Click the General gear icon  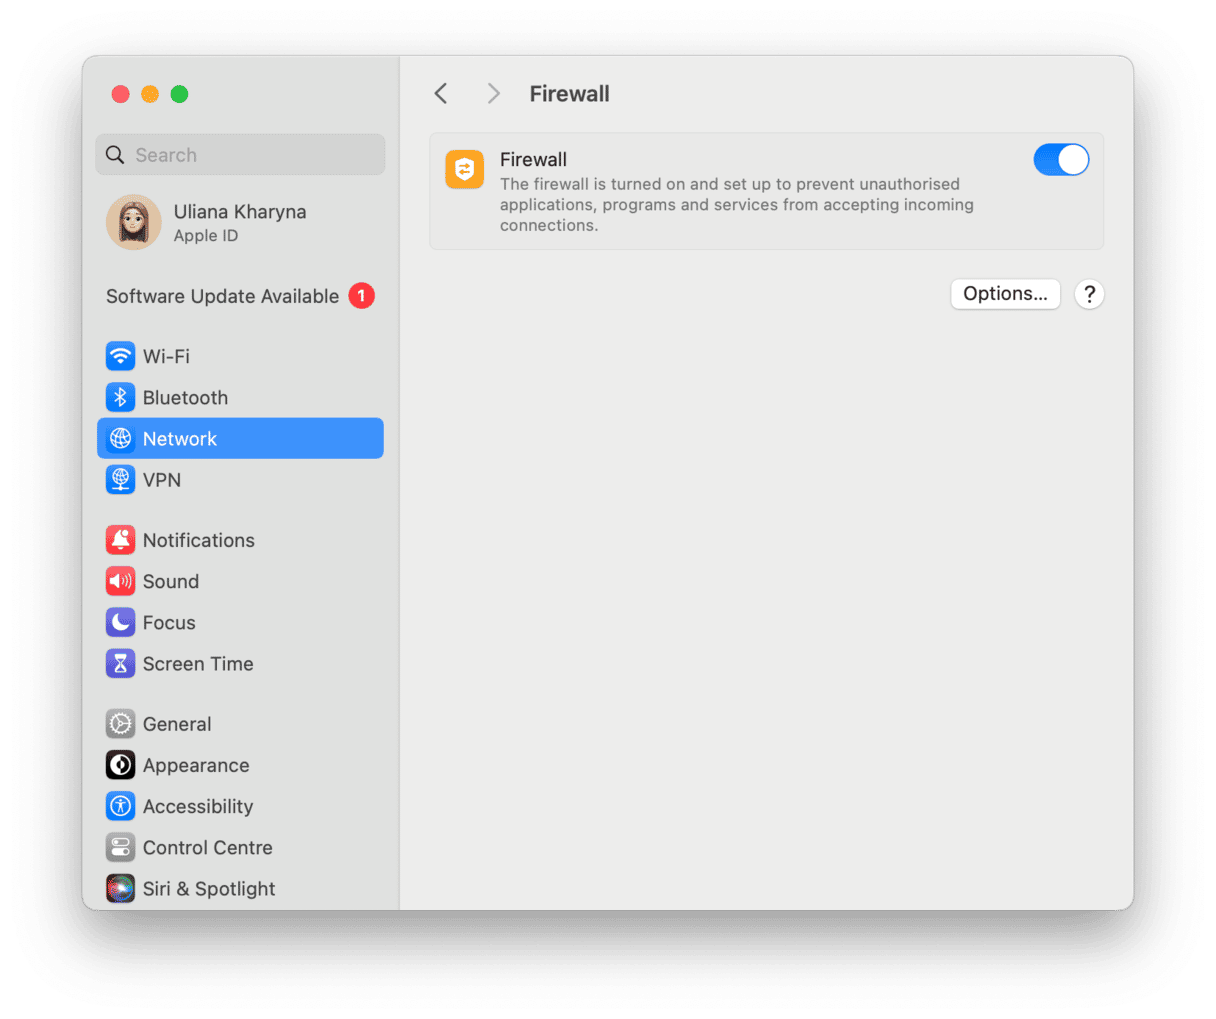(x=120, y=723)
